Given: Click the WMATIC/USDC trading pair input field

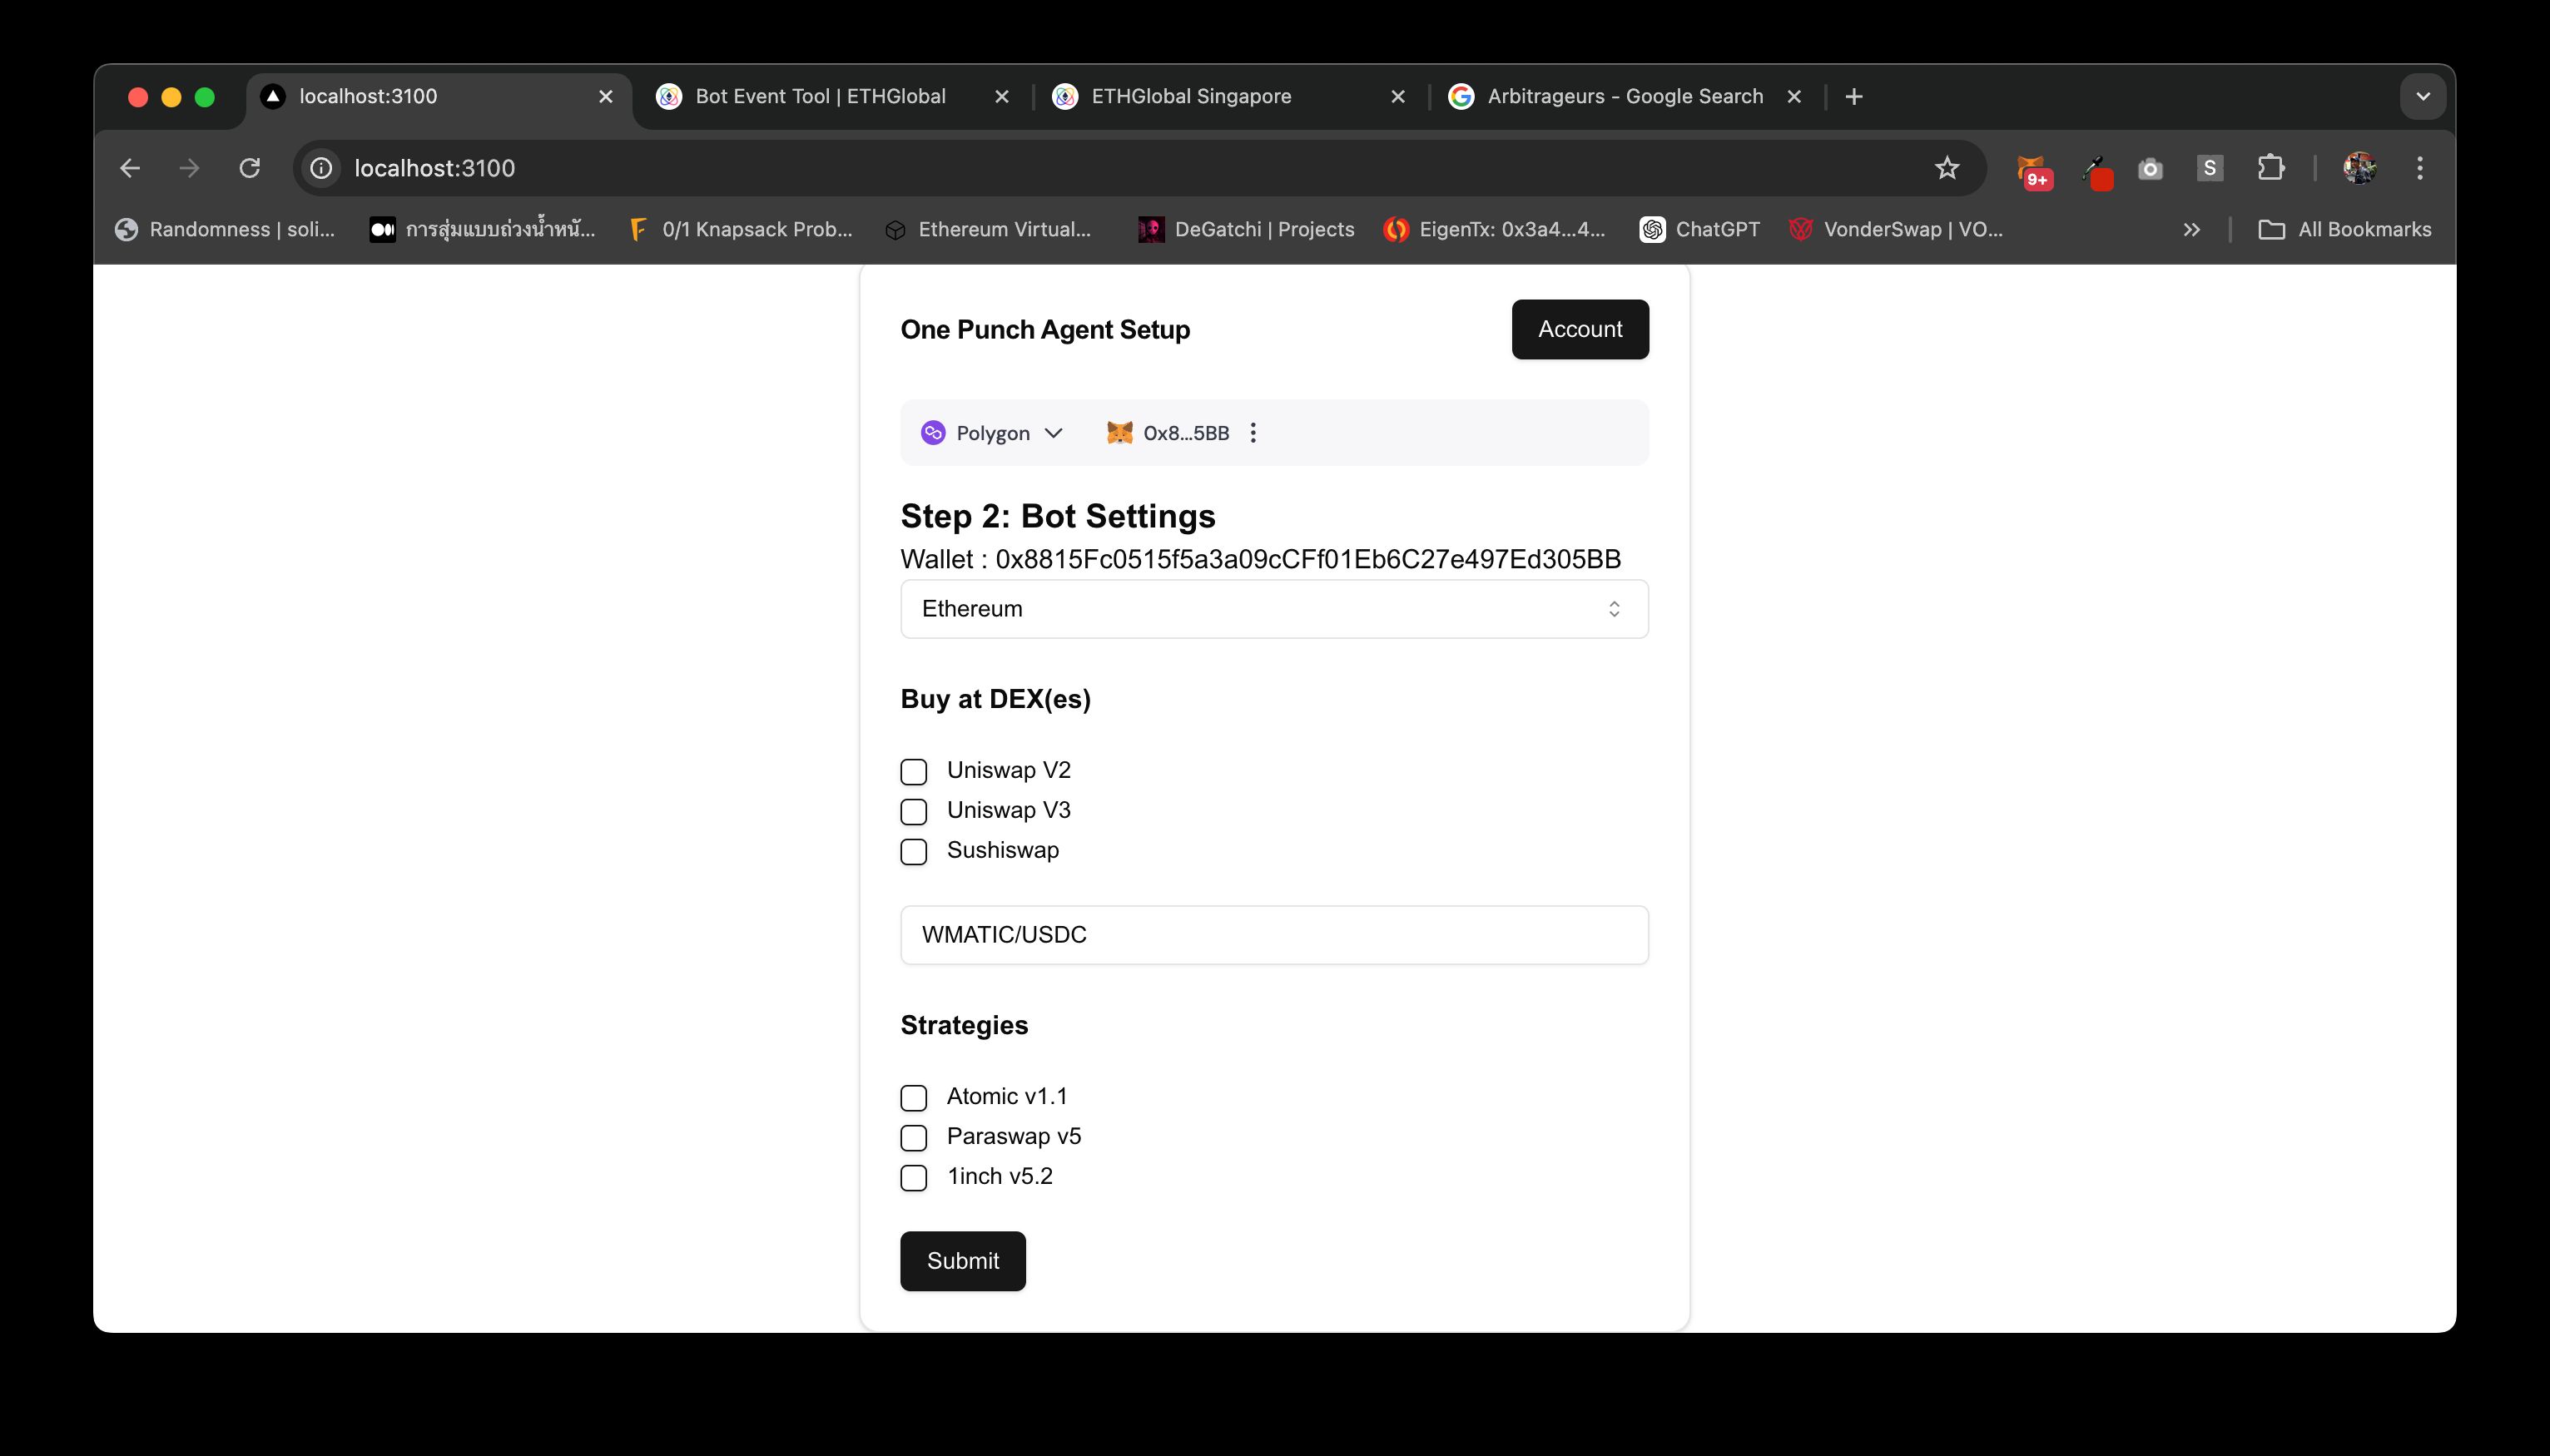Looking at the screenshot, I should [1273, 934].
